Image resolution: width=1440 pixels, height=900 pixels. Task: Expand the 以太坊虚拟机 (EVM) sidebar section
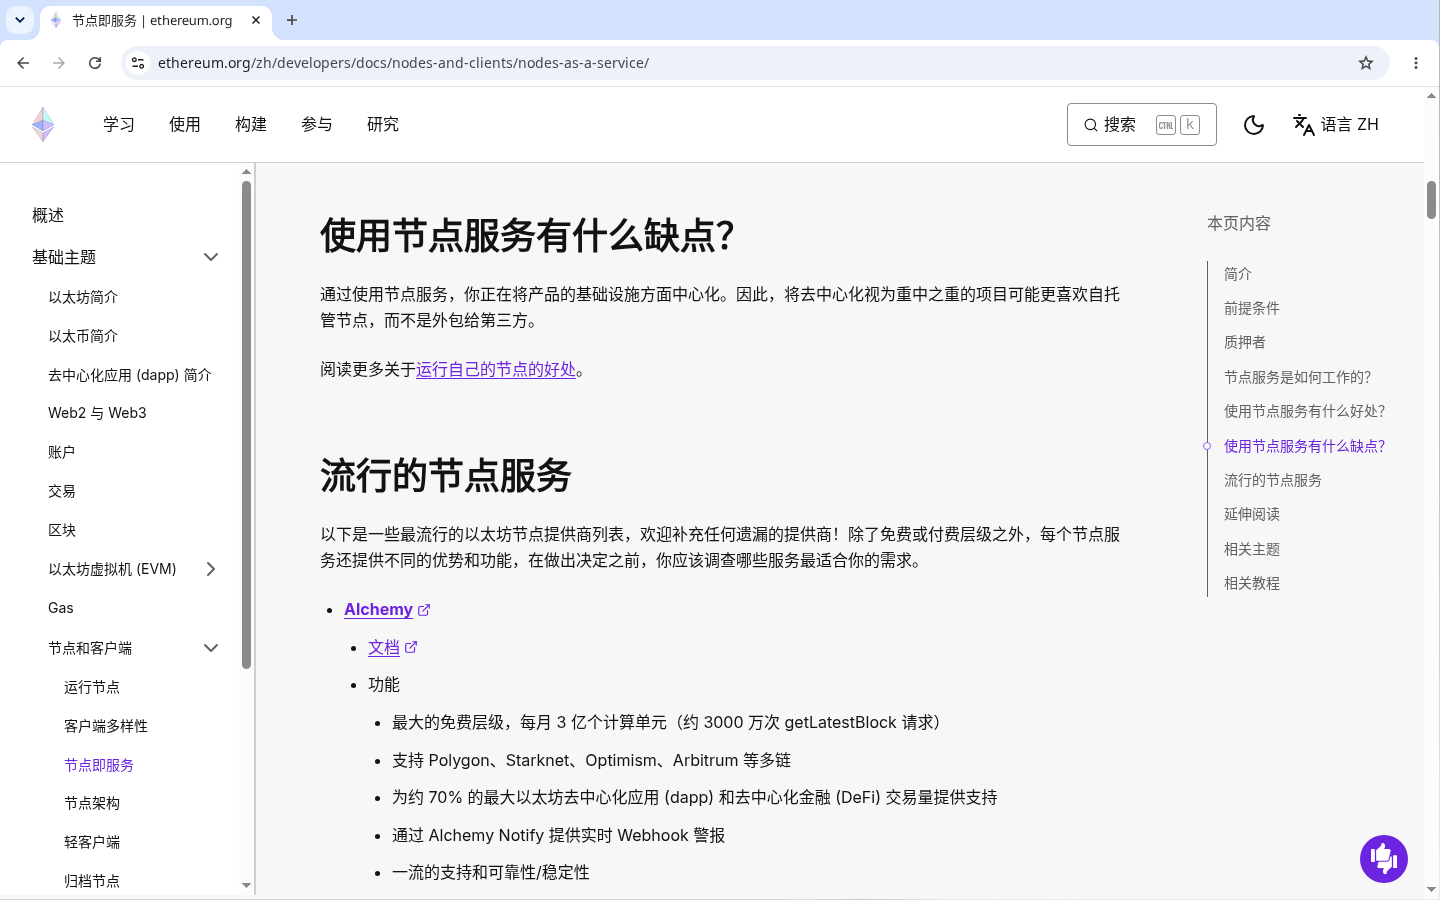tap(211, 569)
